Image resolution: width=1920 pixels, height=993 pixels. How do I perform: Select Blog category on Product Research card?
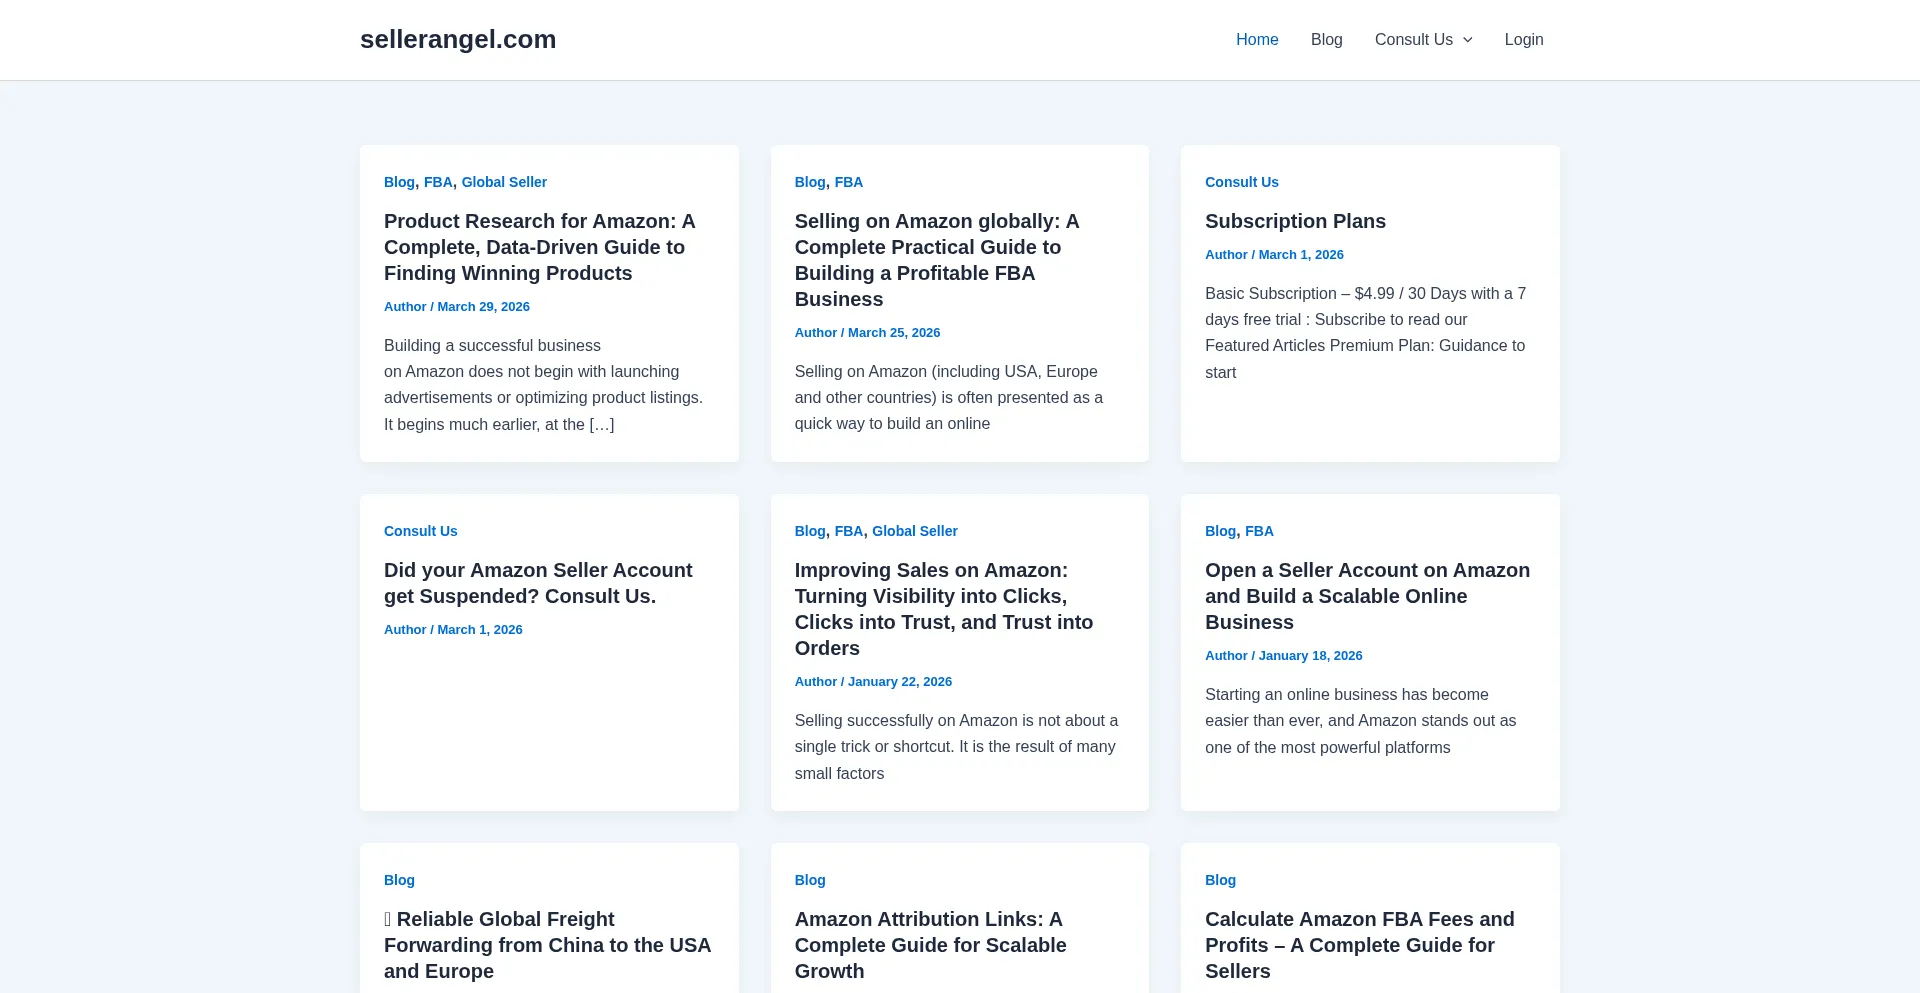click(399, 182)
